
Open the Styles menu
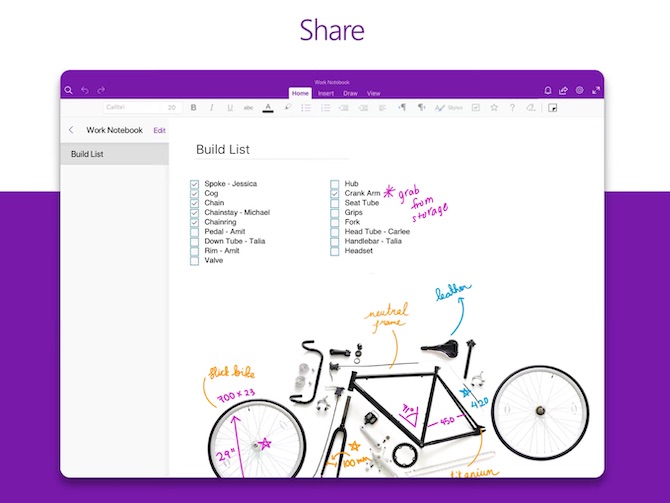tap(449, 108)
